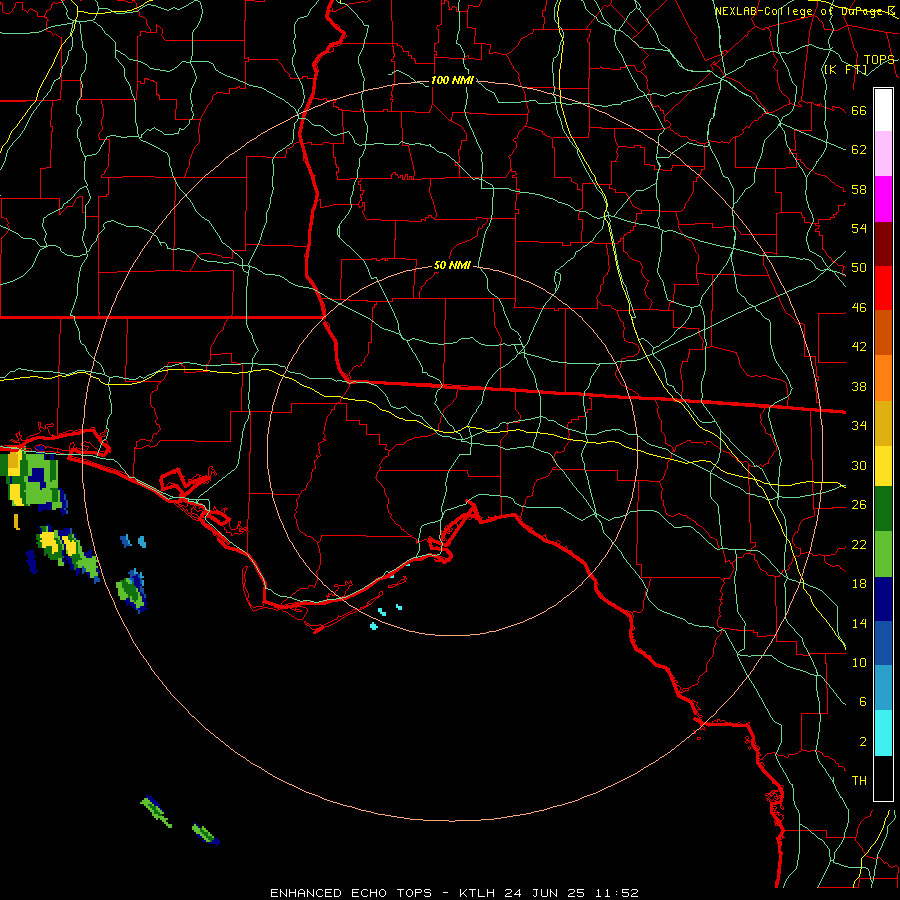Click the TOPS legend title
Screen dimensions: 900x900
(879, 60)
